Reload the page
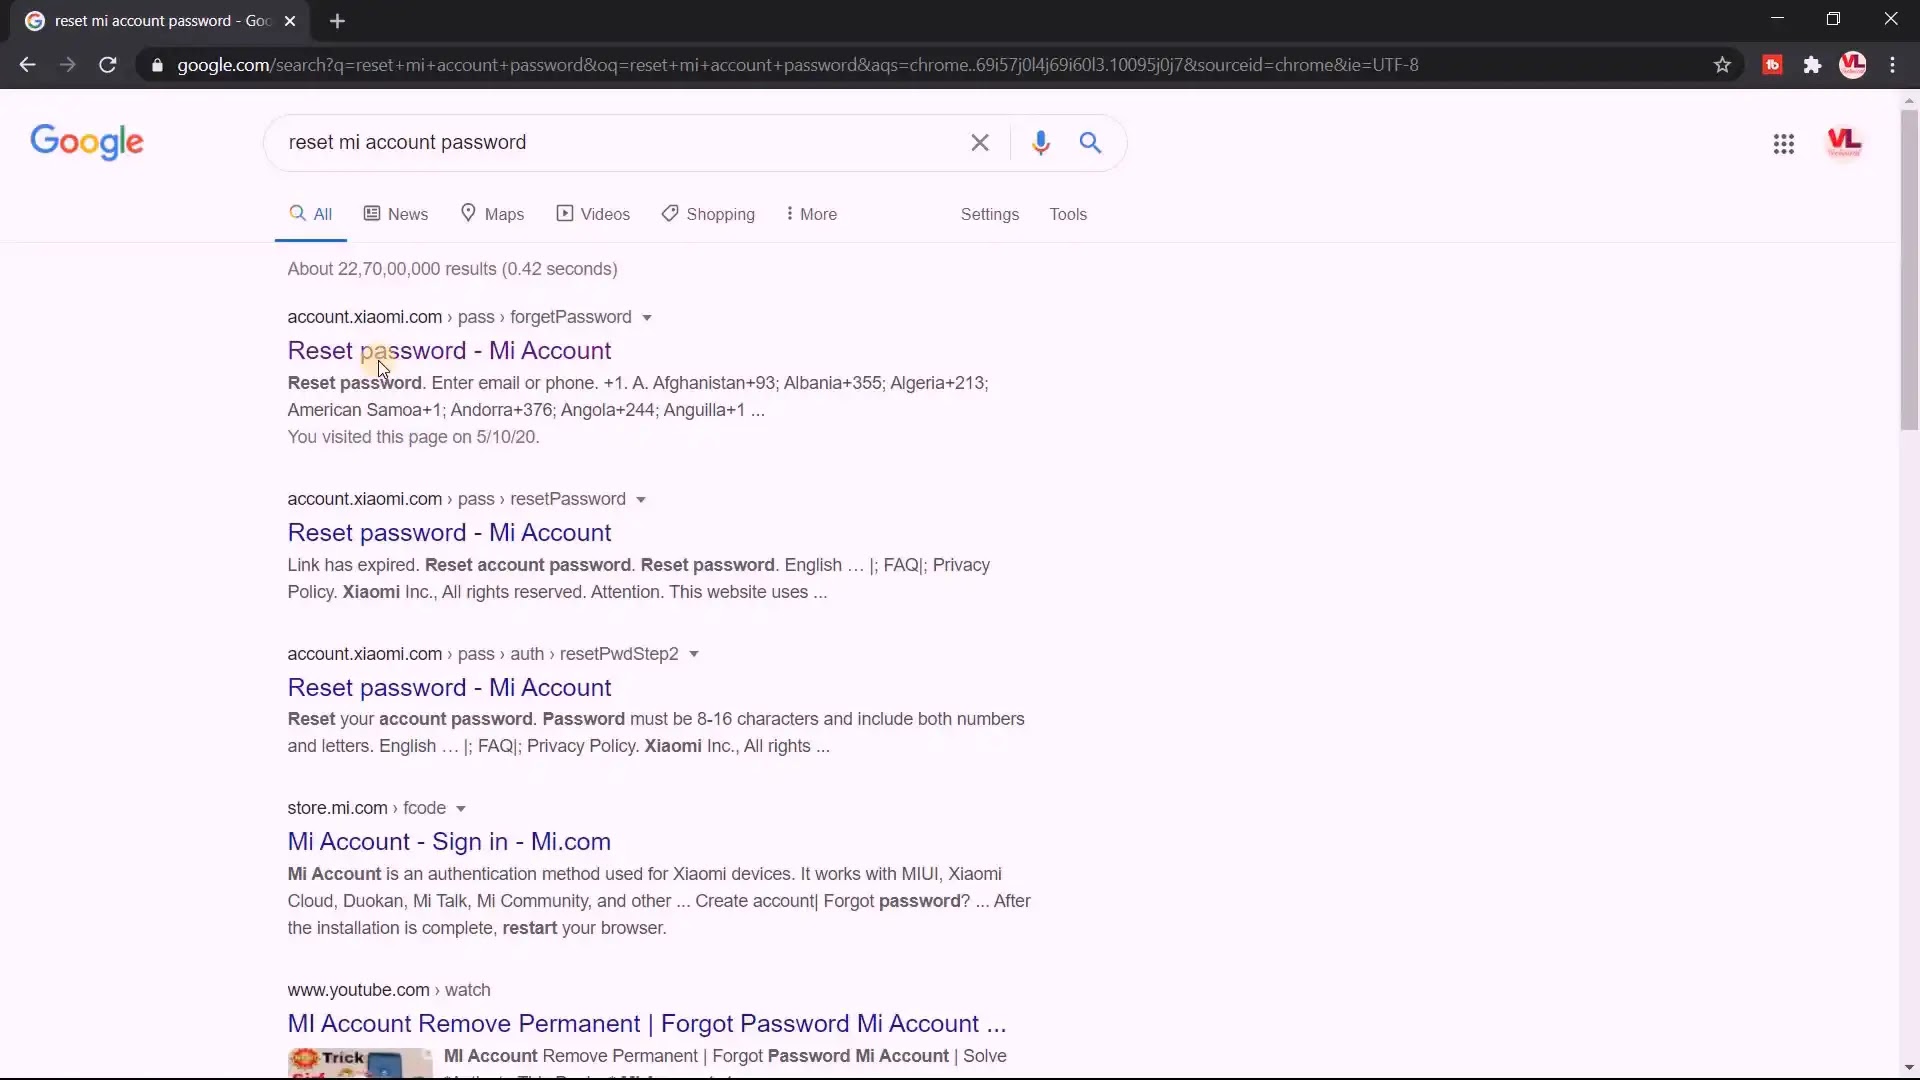The width and height of the screenshot is (1920, 1080). click(x=108, y=65)
